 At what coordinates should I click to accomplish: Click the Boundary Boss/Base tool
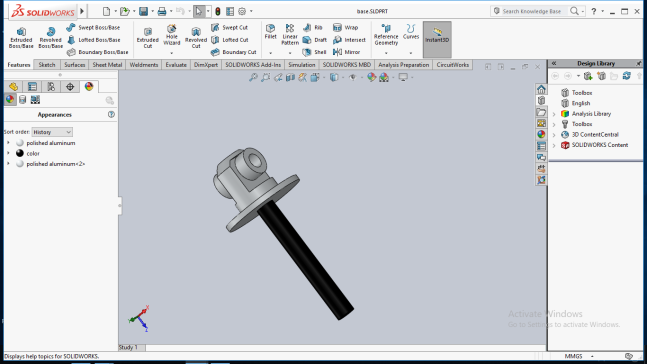[97, 52]
